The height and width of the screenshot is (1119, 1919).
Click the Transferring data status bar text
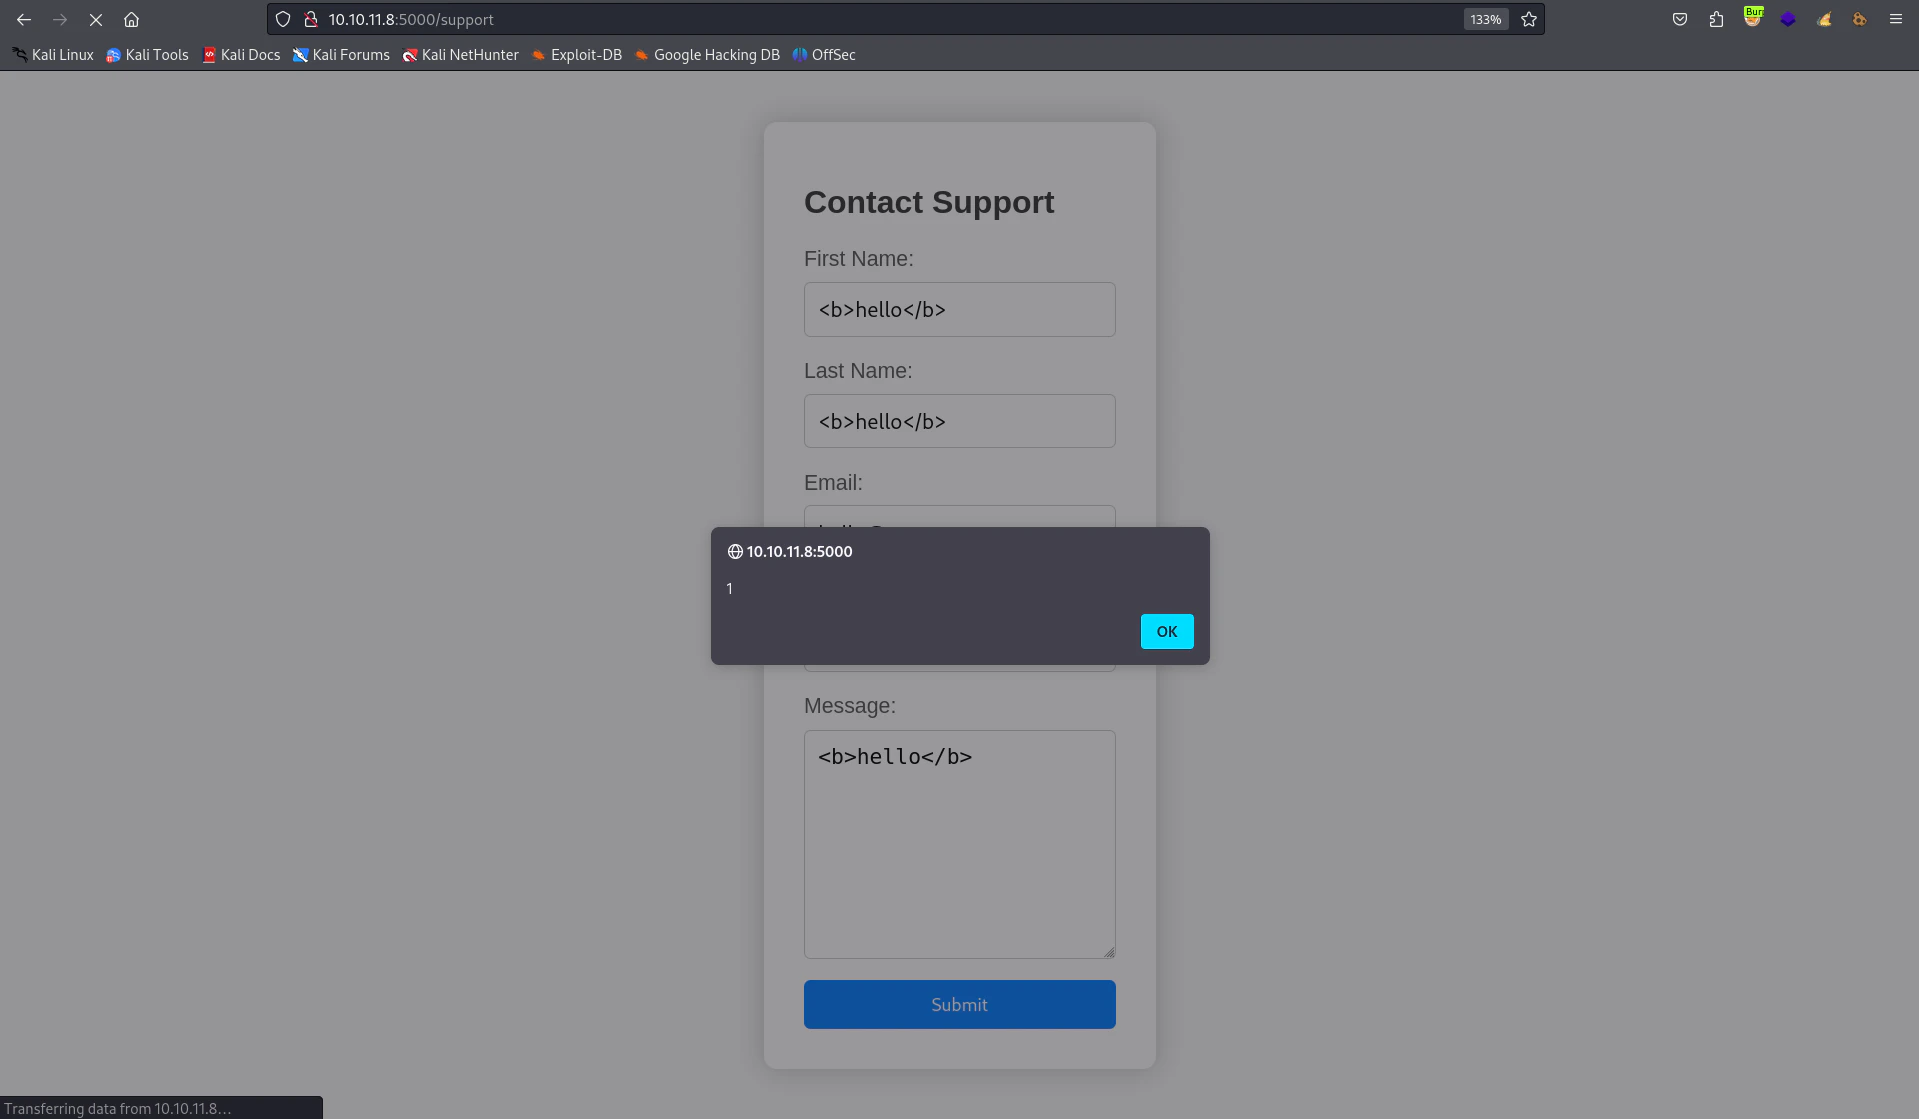coord(117,1108)
